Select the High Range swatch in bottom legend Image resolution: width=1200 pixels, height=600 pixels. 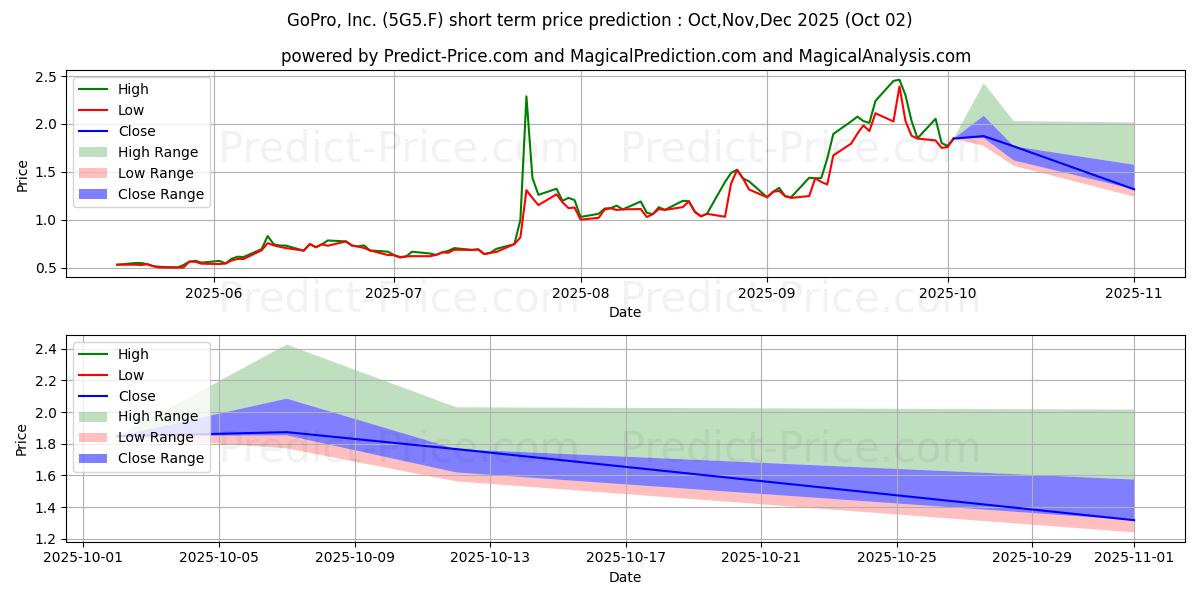(96, 417)
